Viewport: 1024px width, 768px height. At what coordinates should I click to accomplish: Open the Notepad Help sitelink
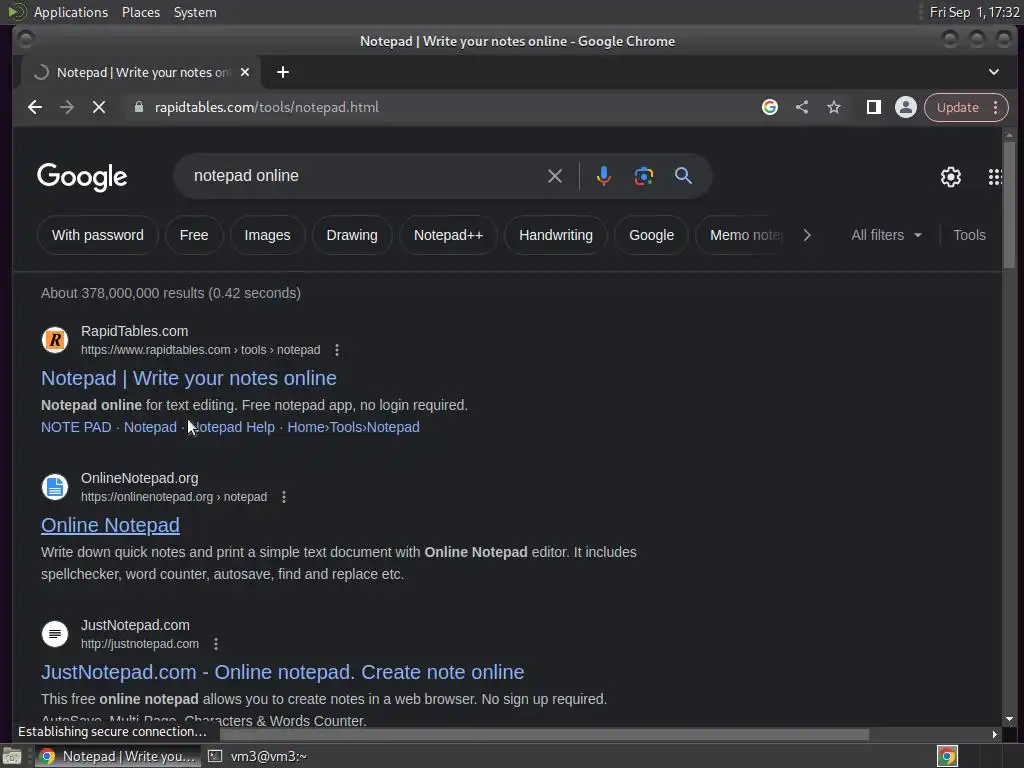[232, 427]
